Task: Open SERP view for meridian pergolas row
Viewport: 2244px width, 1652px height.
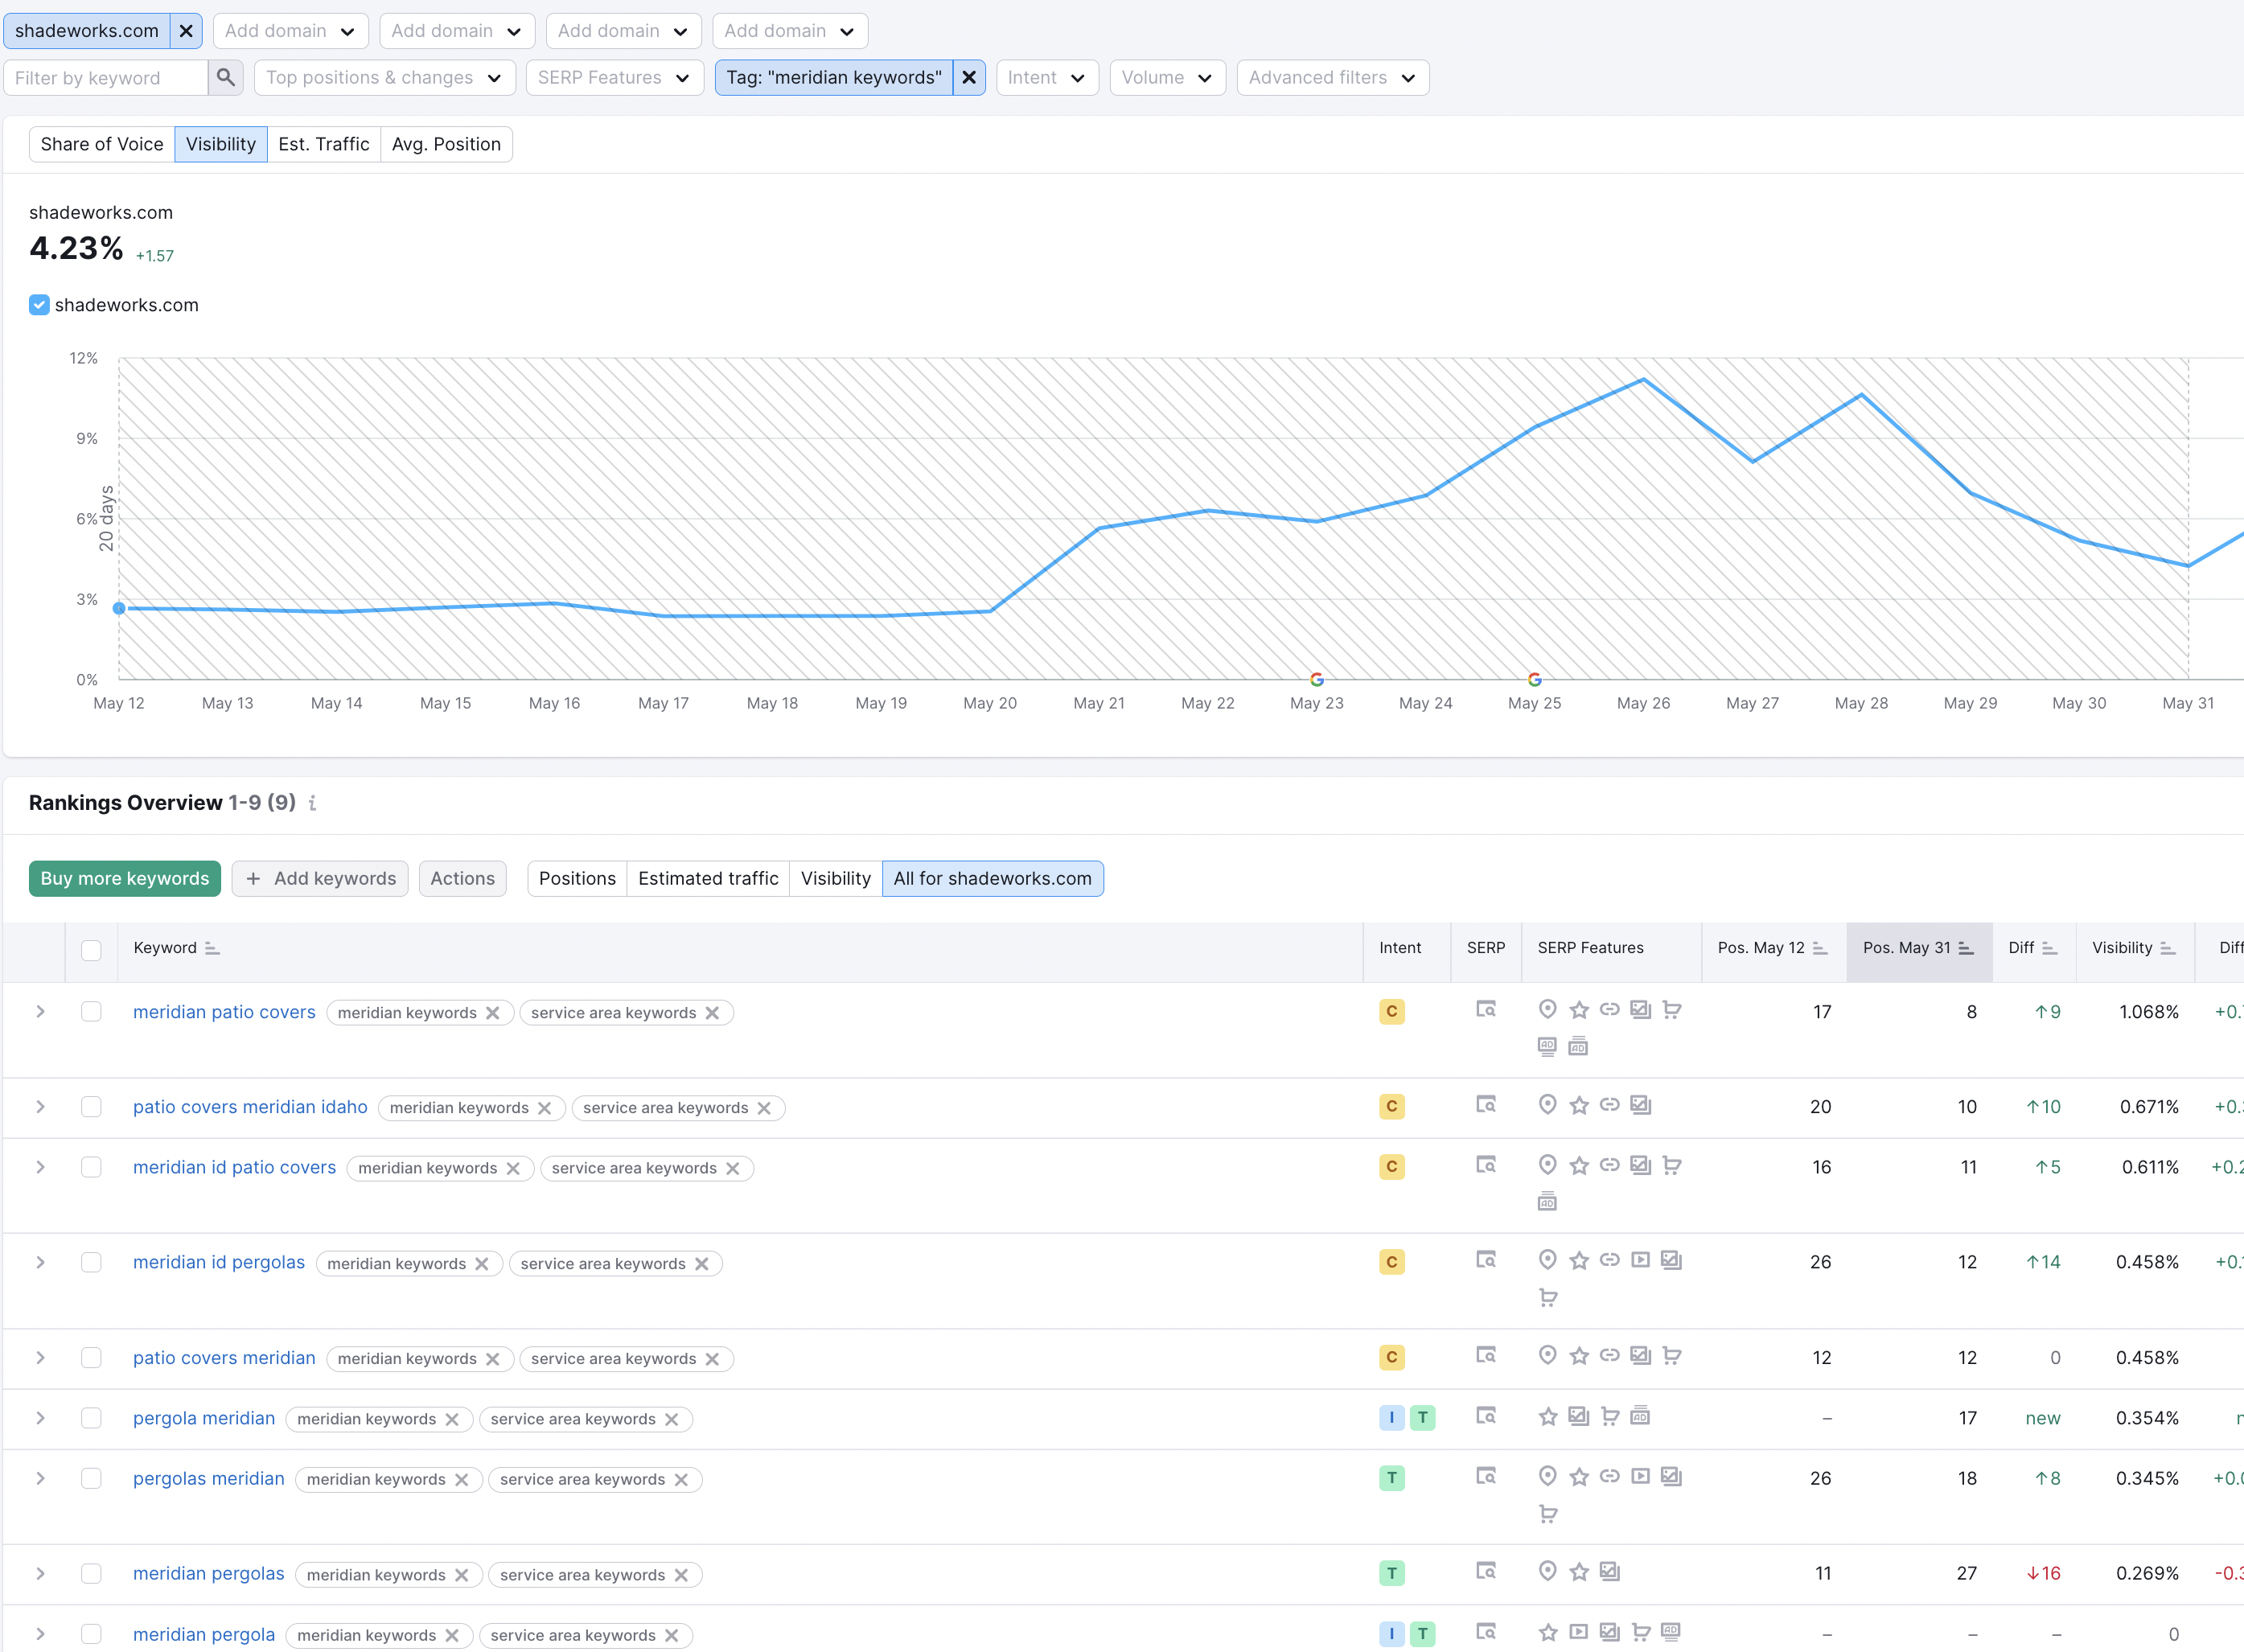Action: click(1486, 1571)
